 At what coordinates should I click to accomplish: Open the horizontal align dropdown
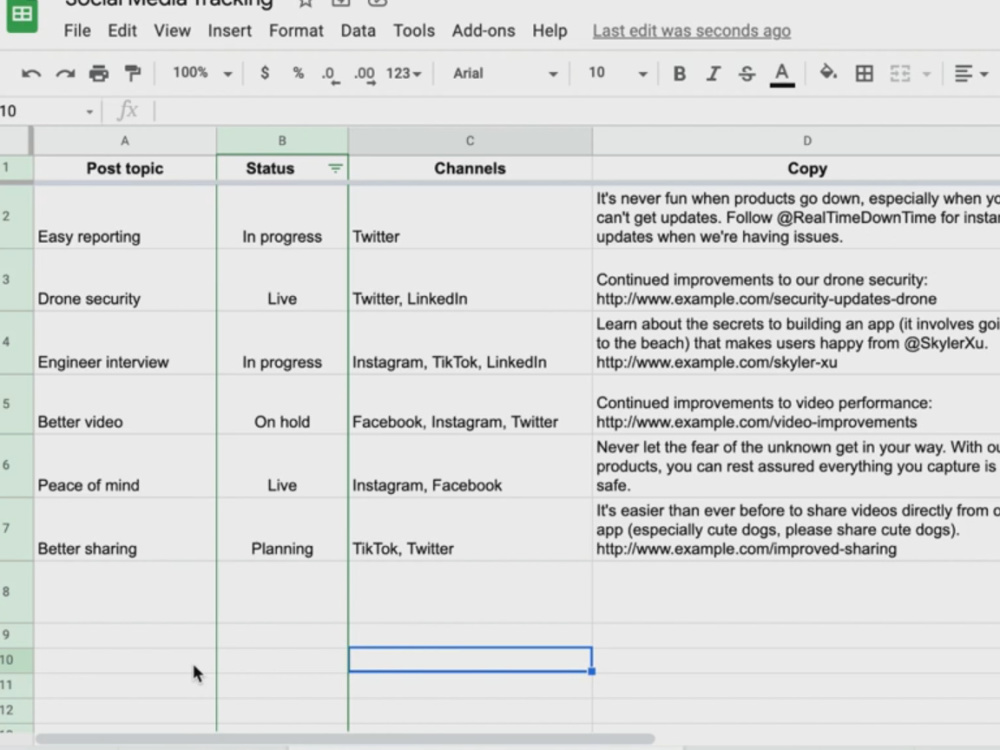[971, 74]
